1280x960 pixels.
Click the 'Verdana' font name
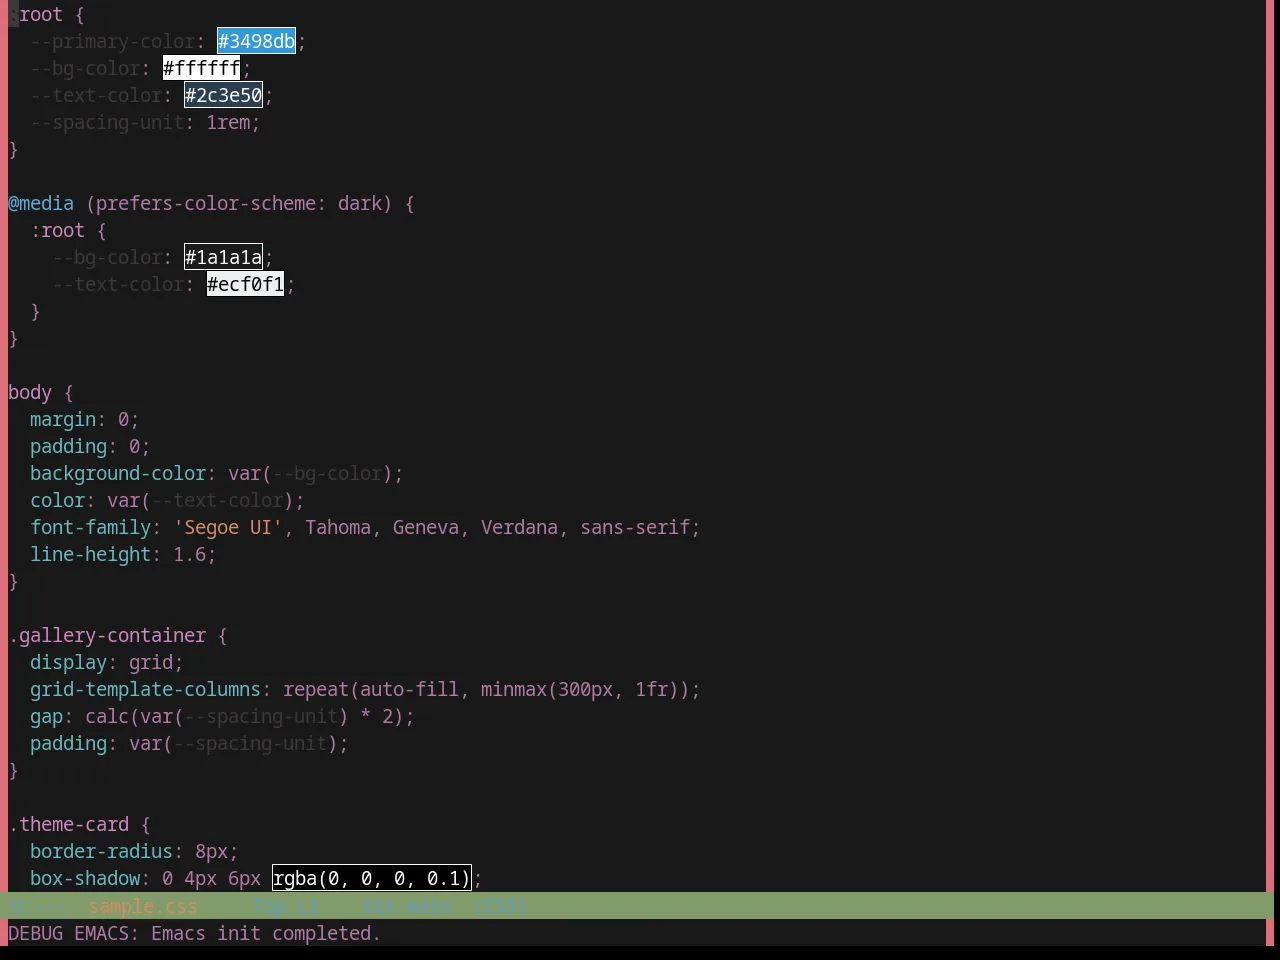(519, 527)
